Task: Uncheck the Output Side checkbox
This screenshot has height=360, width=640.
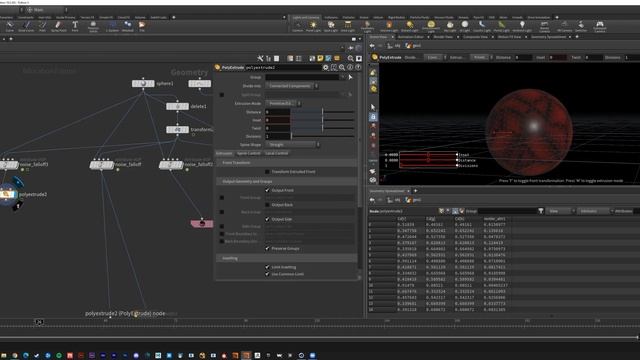Action: tap(267, 219)
